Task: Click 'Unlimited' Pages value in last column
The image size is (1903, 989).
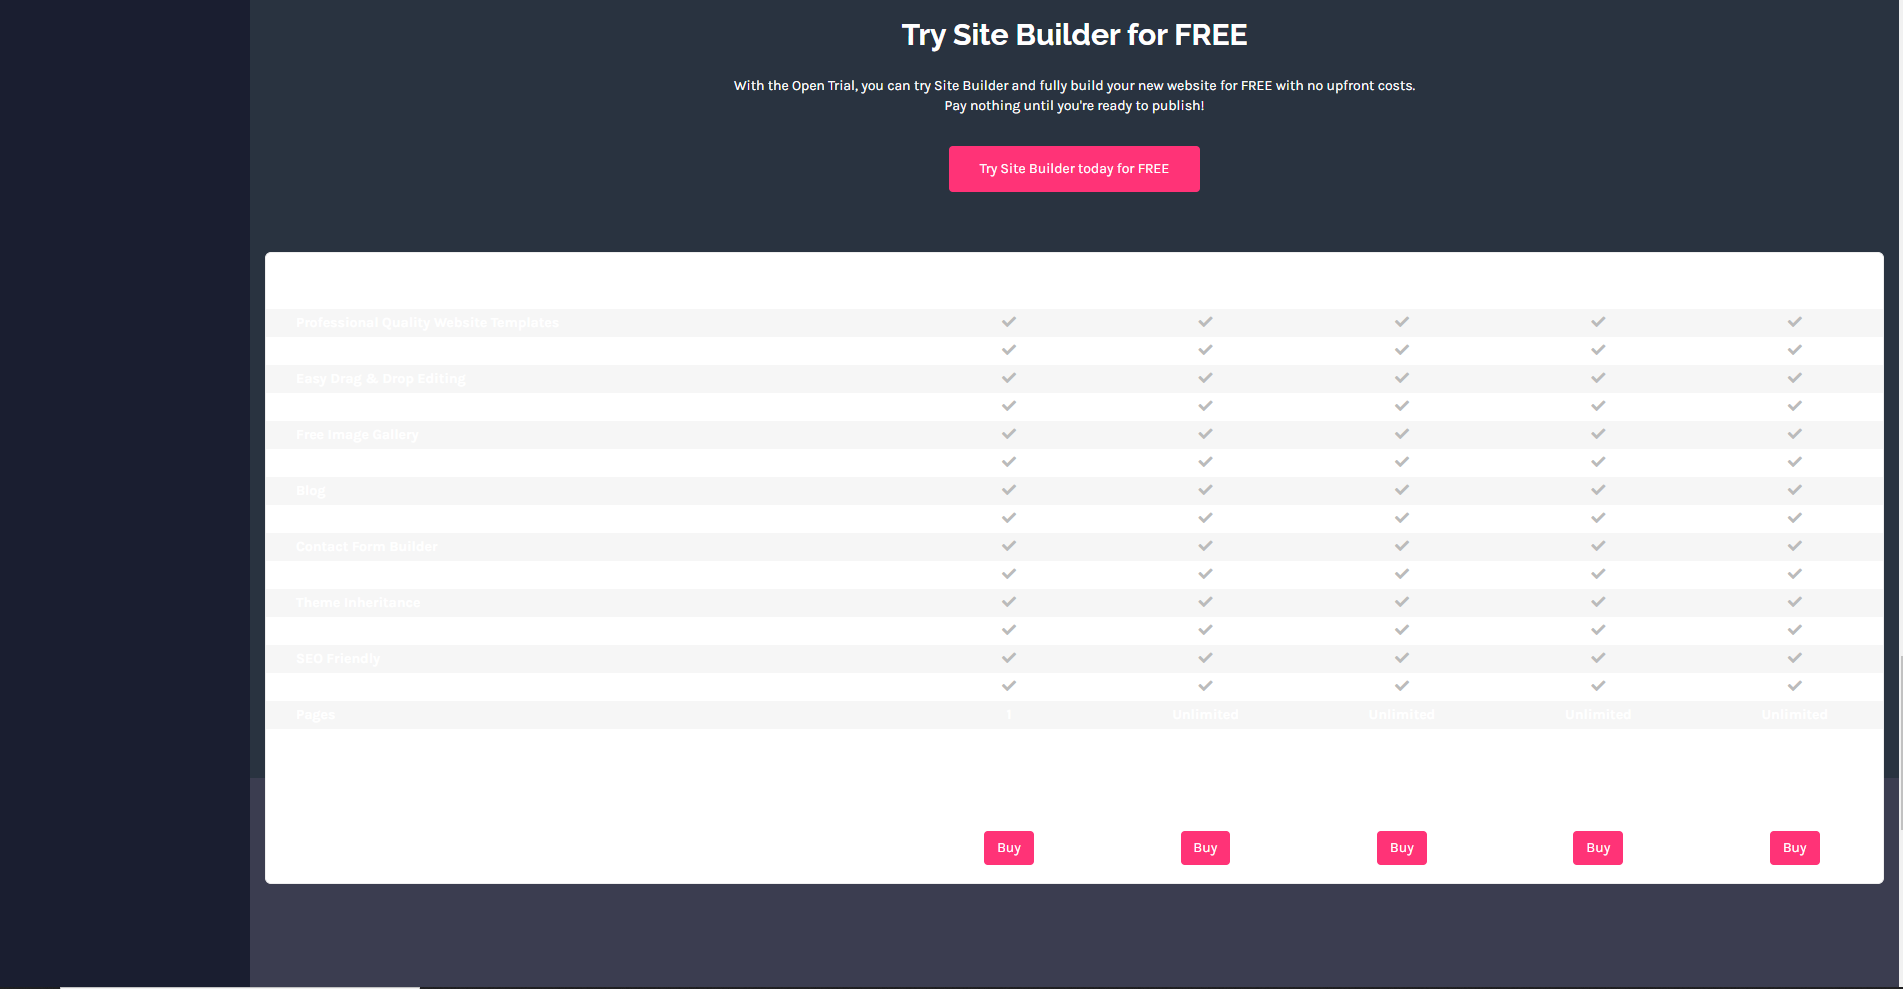Action: 1795,715
